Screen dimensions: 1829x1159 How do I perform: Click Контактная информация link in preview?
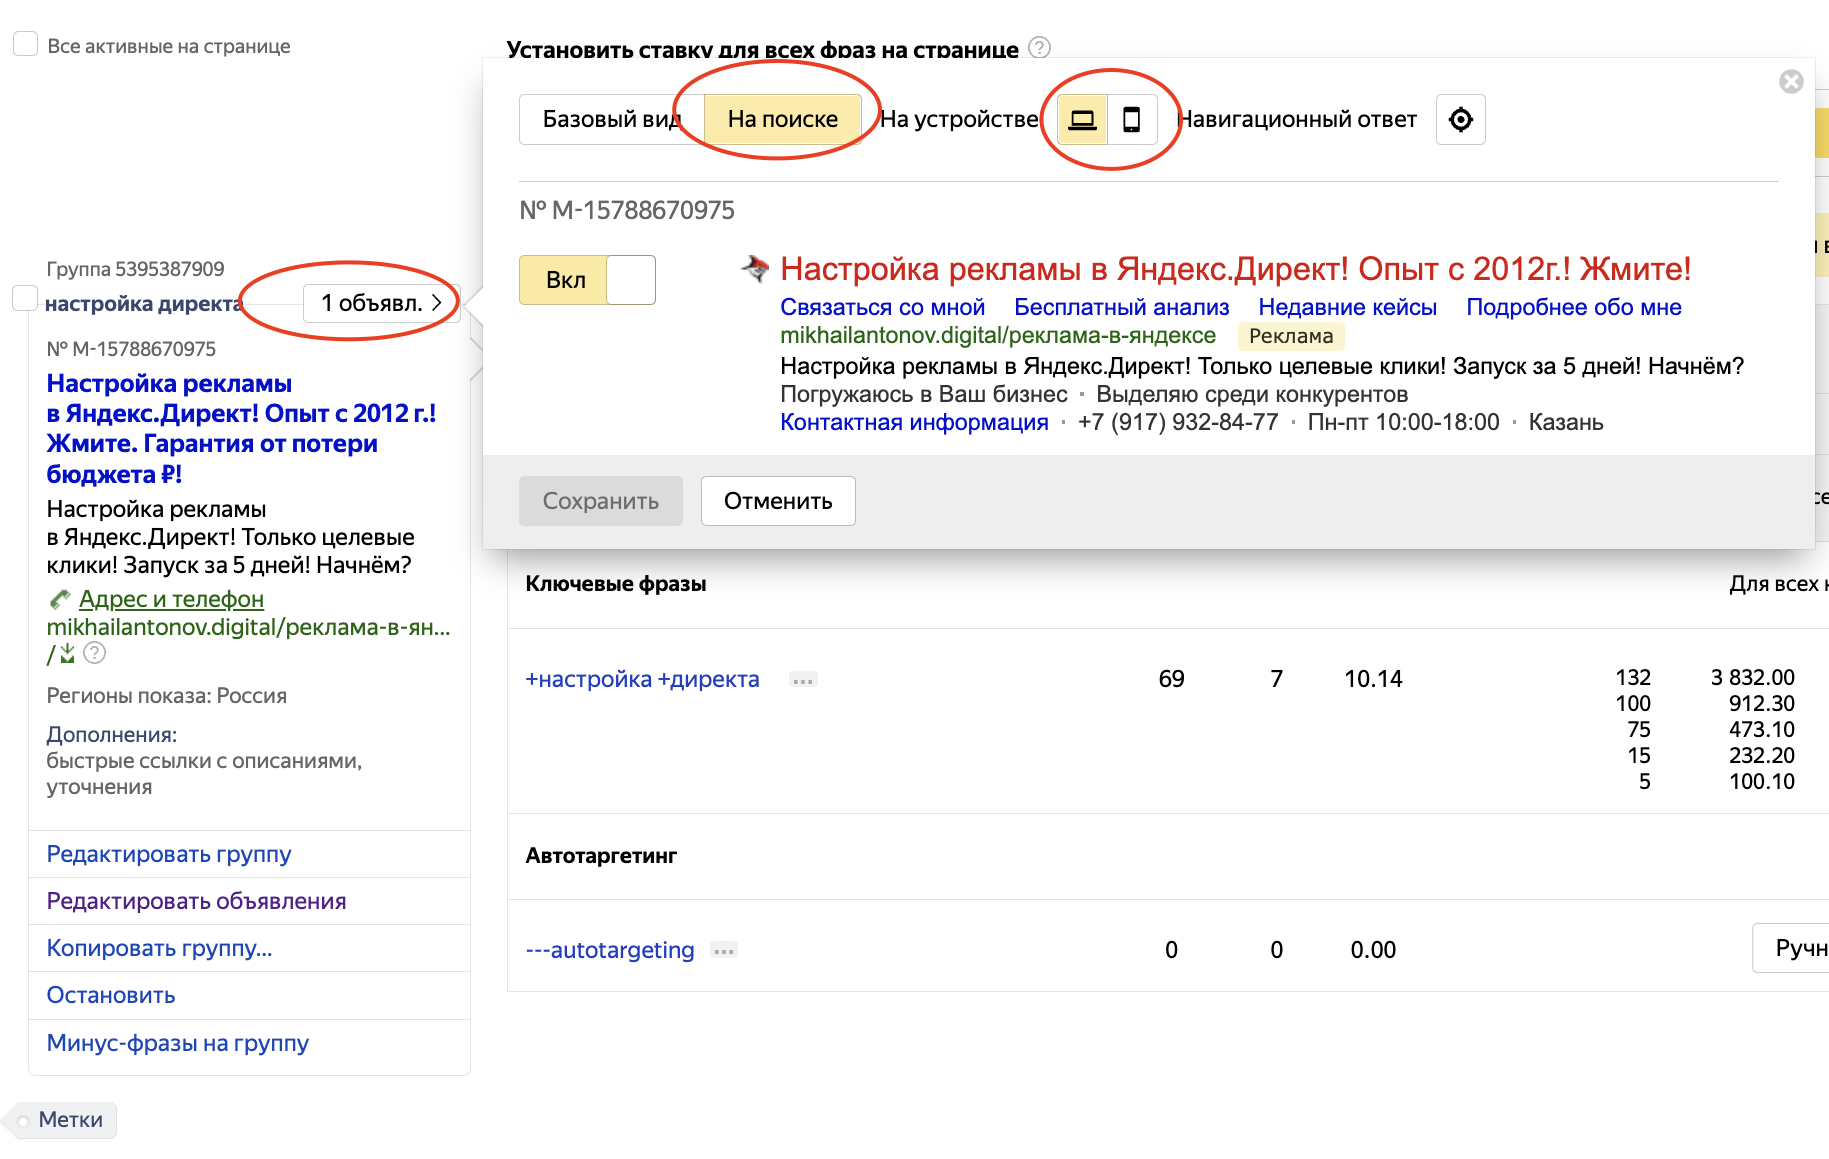(914, 422)
